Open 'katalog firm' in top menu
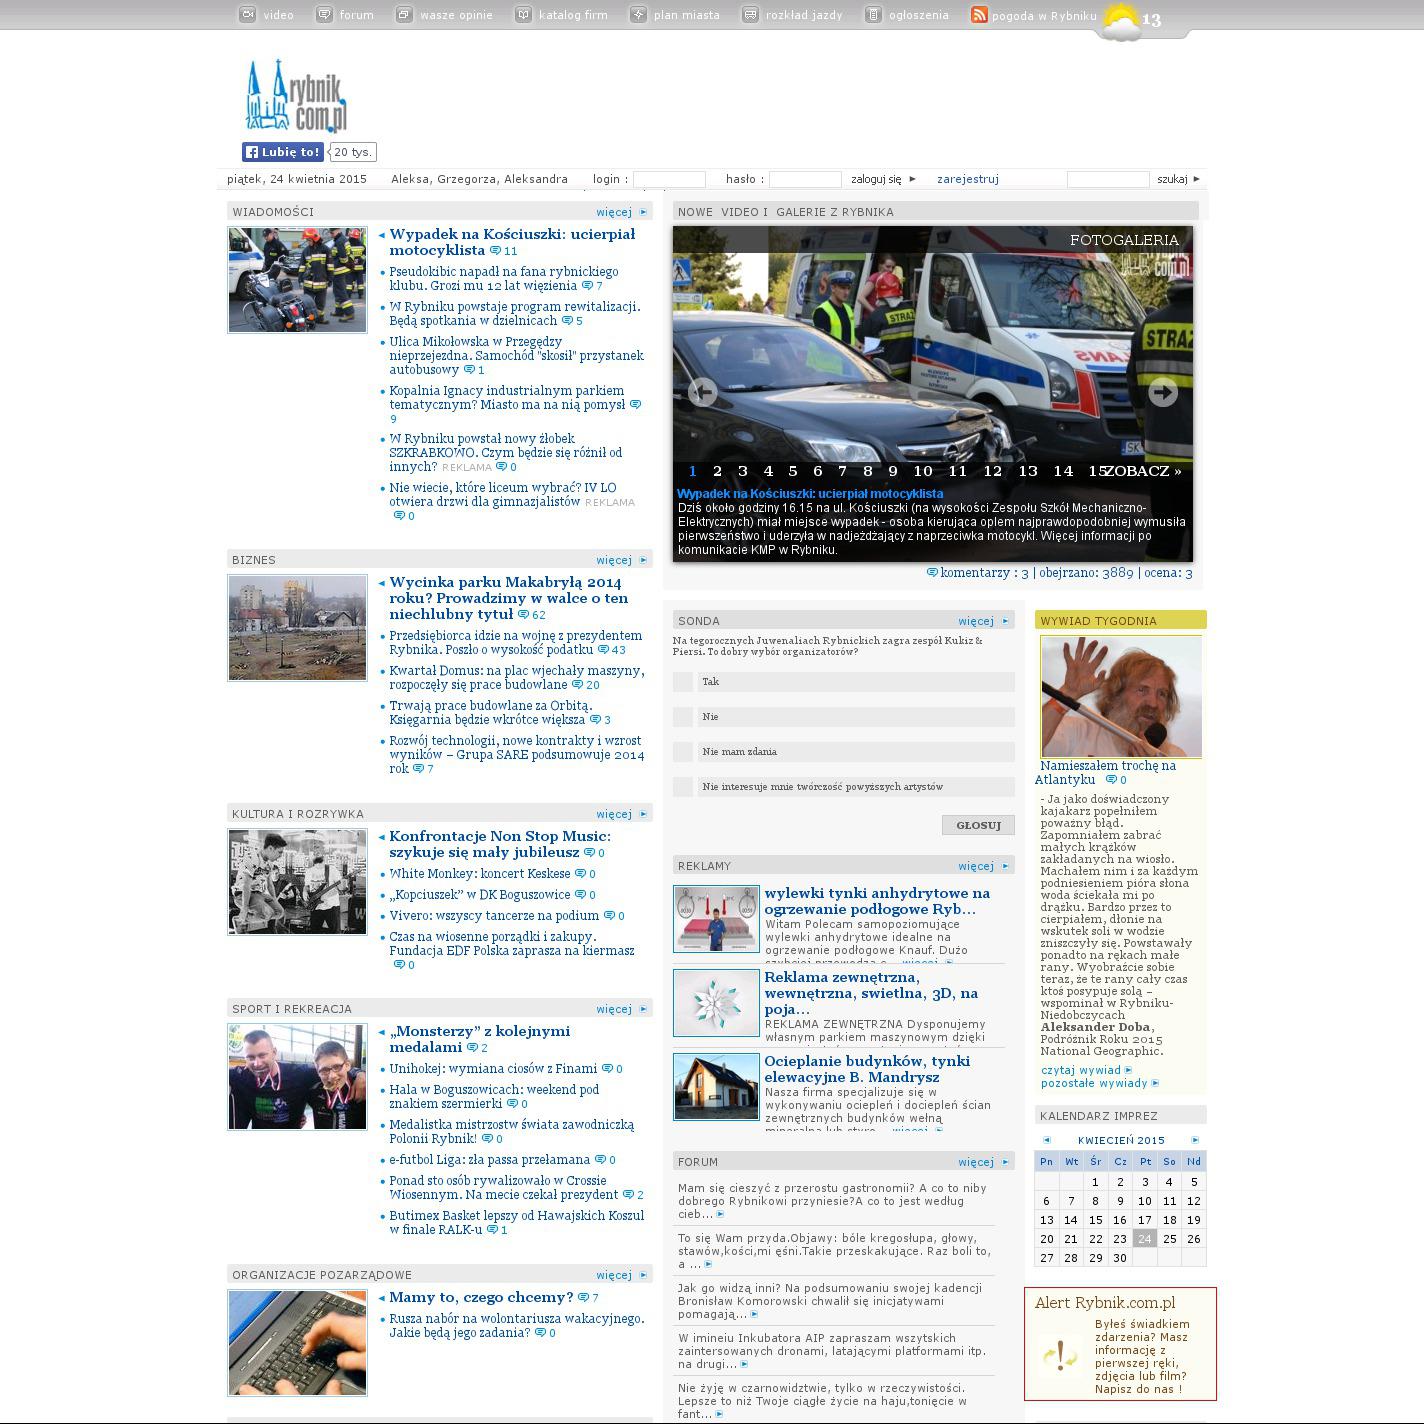The width and height of the screenshot is (1424, 1424). point(572,15)
